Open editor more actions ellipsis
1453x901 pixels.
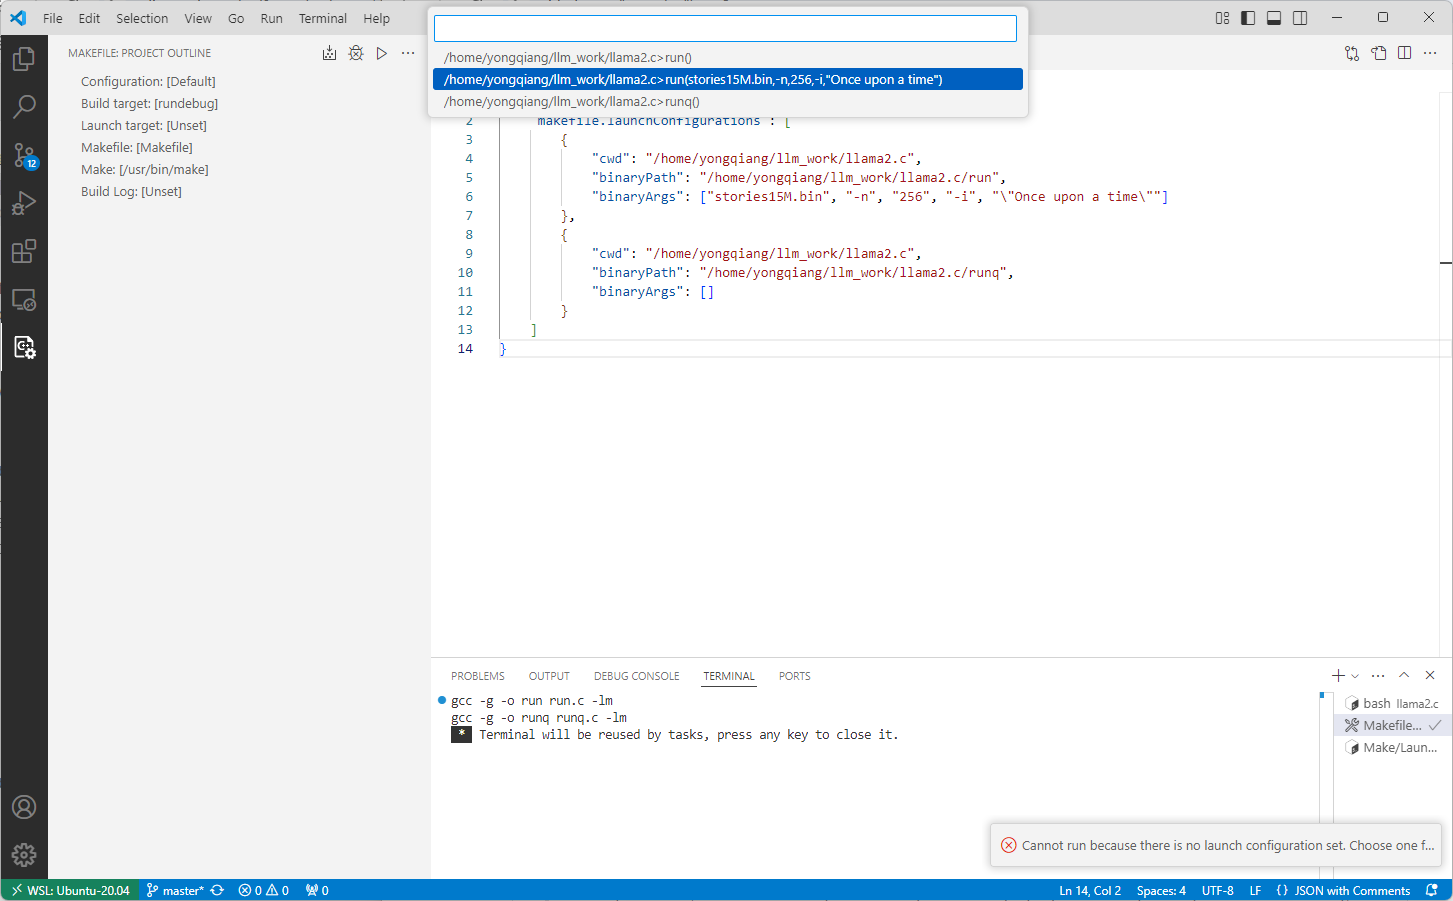pos(1430,53)
